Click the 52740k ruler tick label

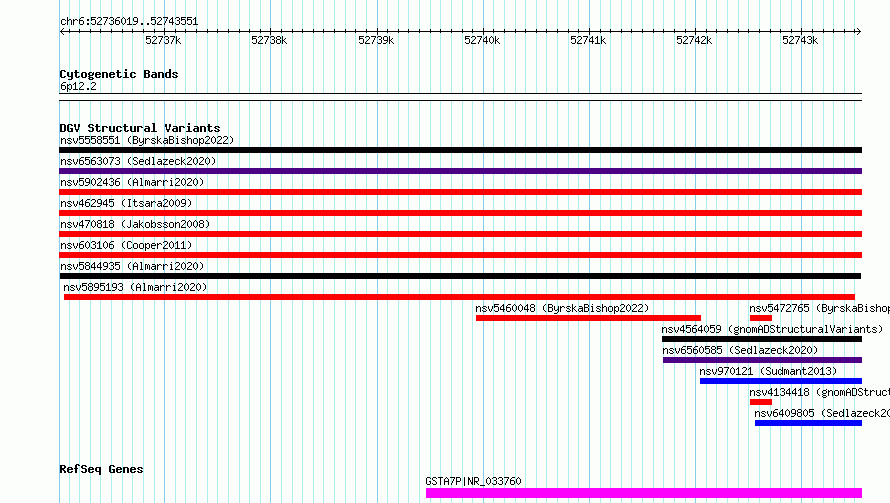coord(482,40)
